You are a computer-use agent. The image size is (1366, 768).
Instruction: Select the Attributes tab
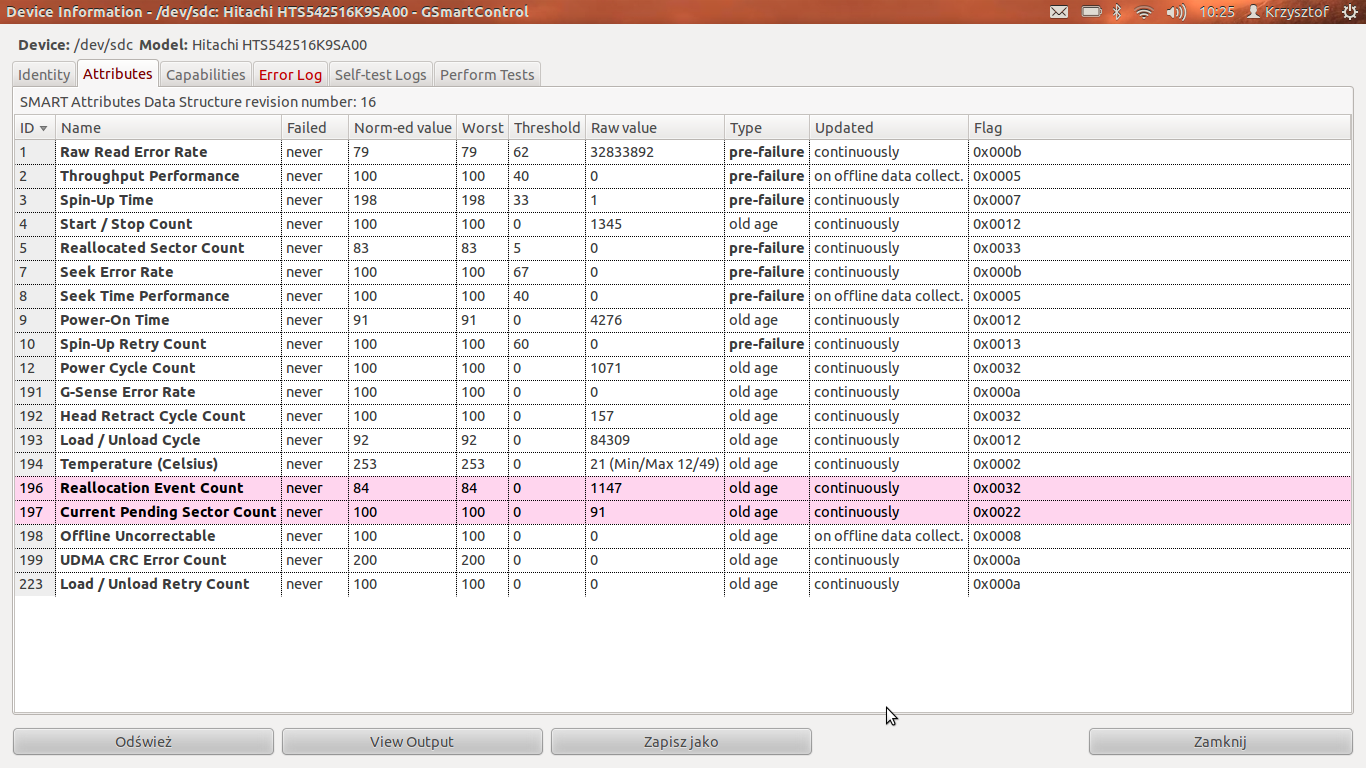118,73
